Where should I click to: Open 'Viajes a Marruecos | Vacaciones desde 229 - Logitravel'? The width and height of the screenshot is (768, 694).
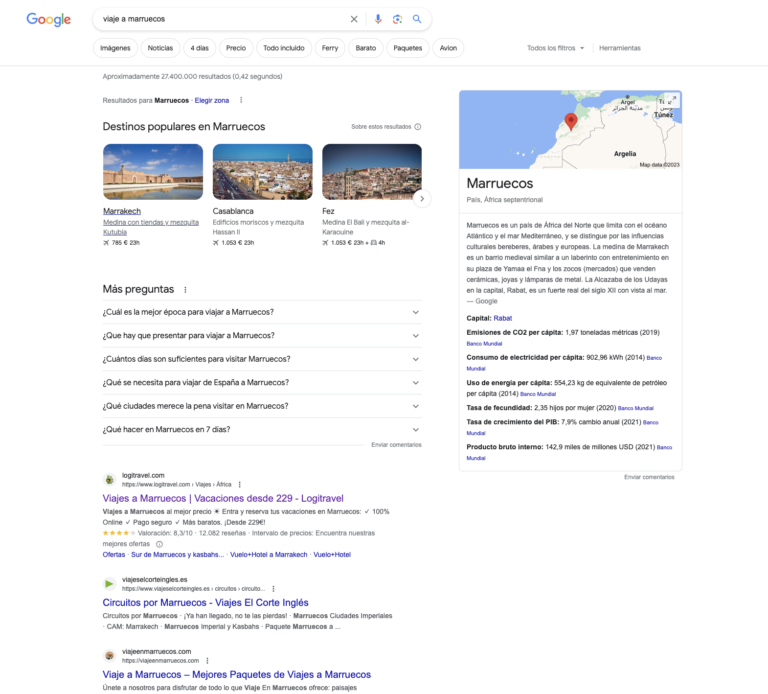pyautogui.click(x=223, y=498)
